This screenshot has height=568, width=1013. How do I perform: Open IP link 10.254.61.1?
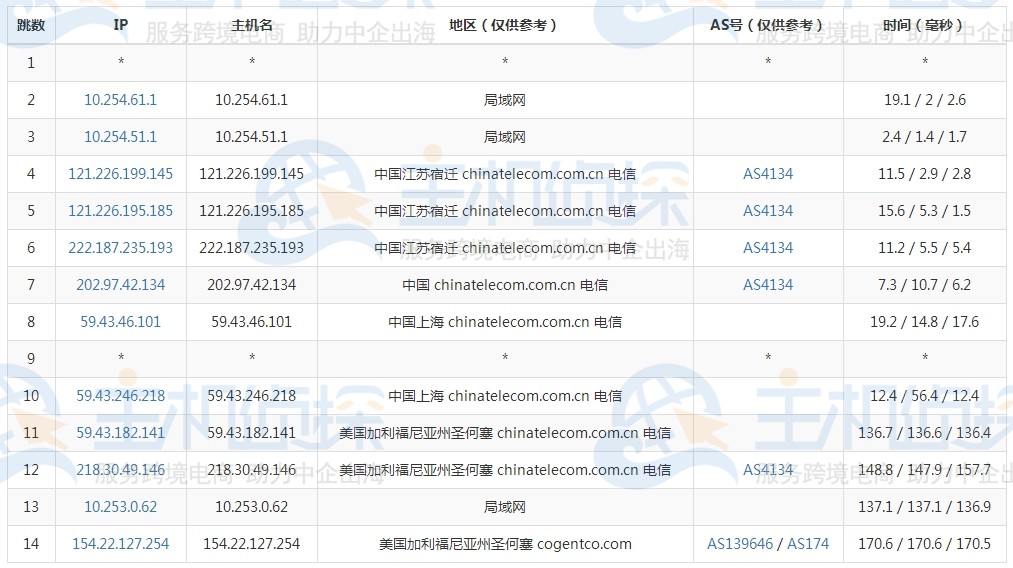click(121, 100)
